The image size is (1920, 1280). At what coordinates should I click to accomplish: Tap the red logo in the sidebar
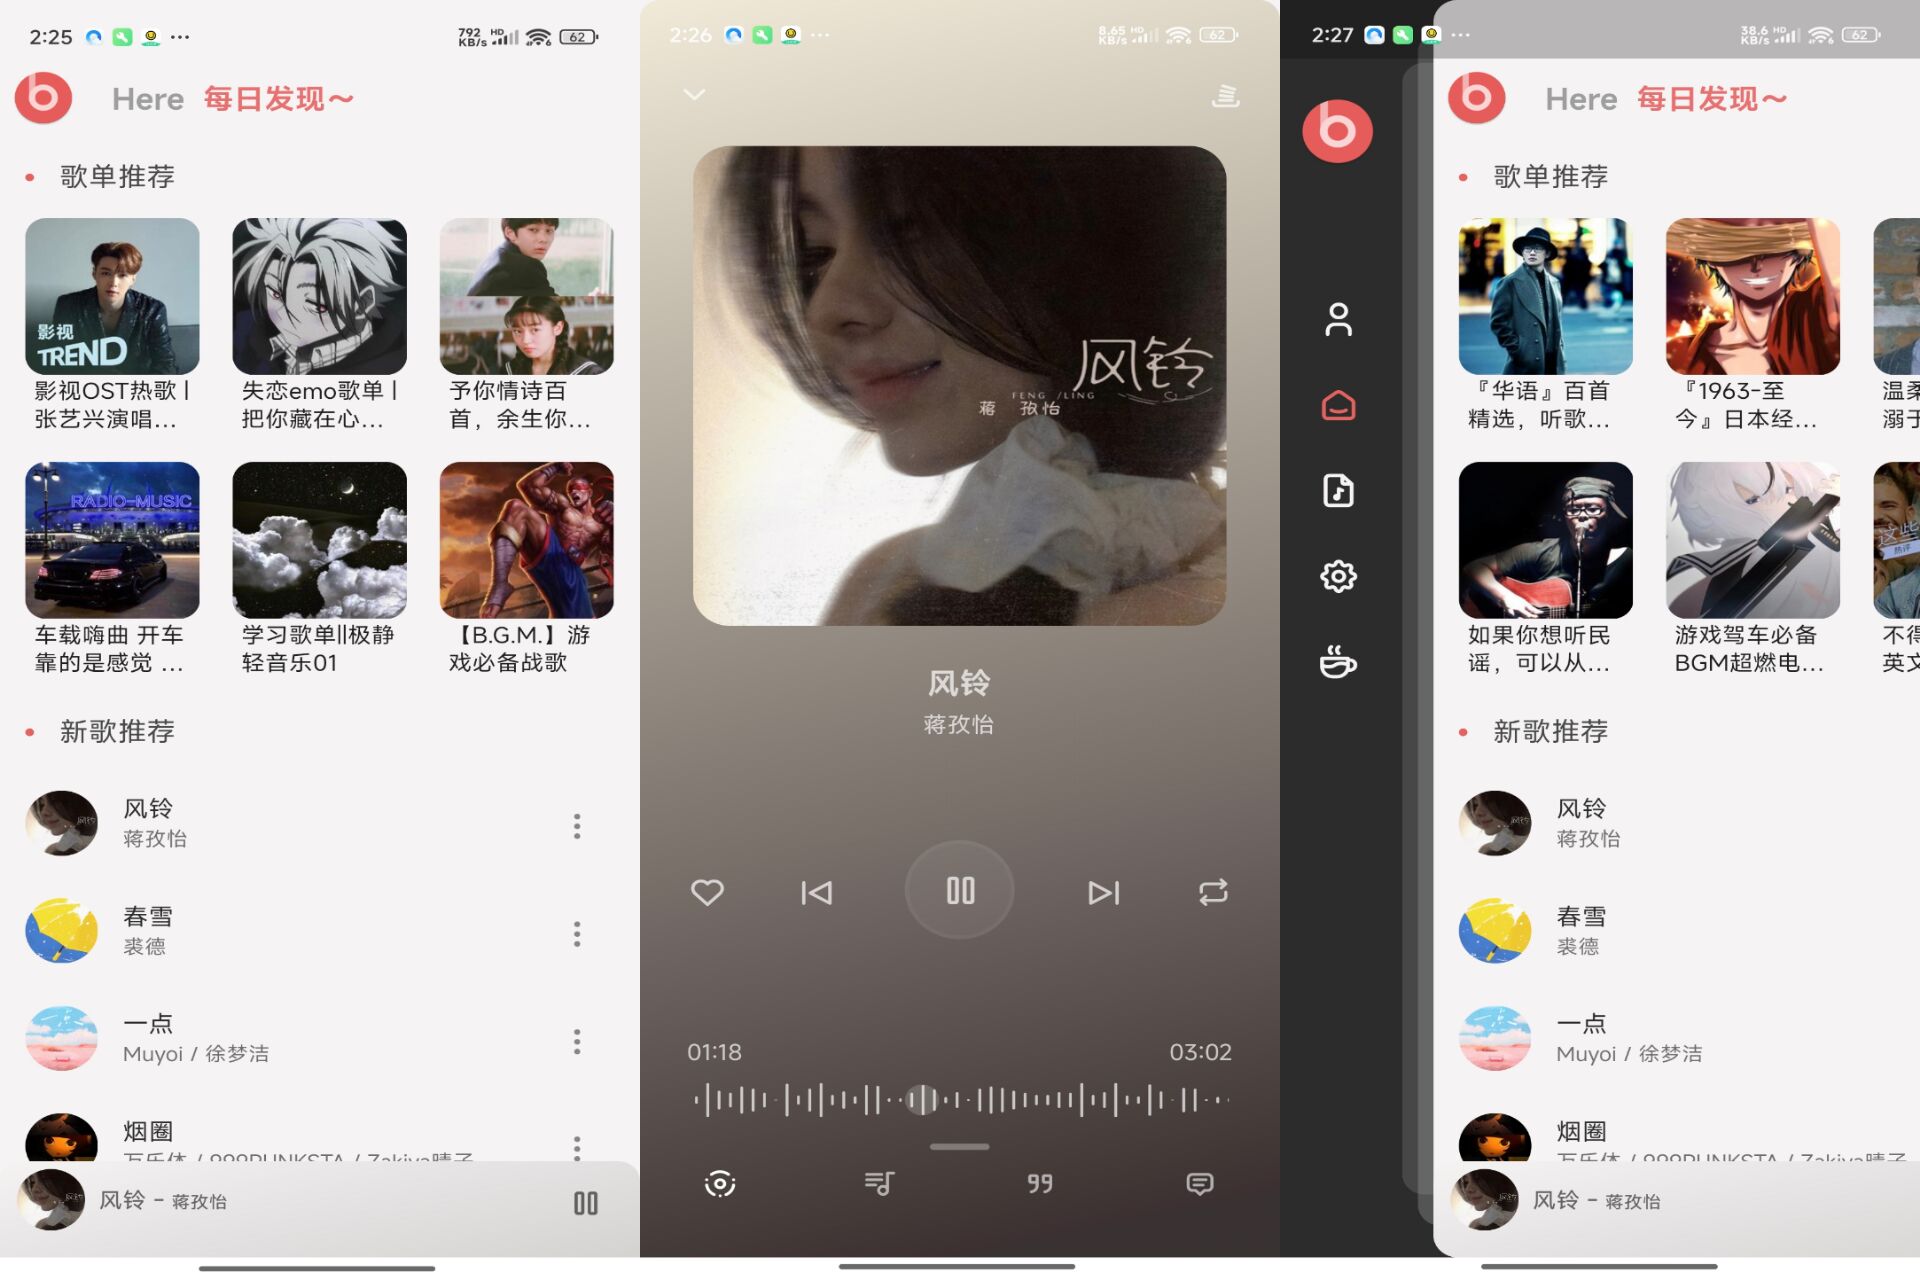1338,130
